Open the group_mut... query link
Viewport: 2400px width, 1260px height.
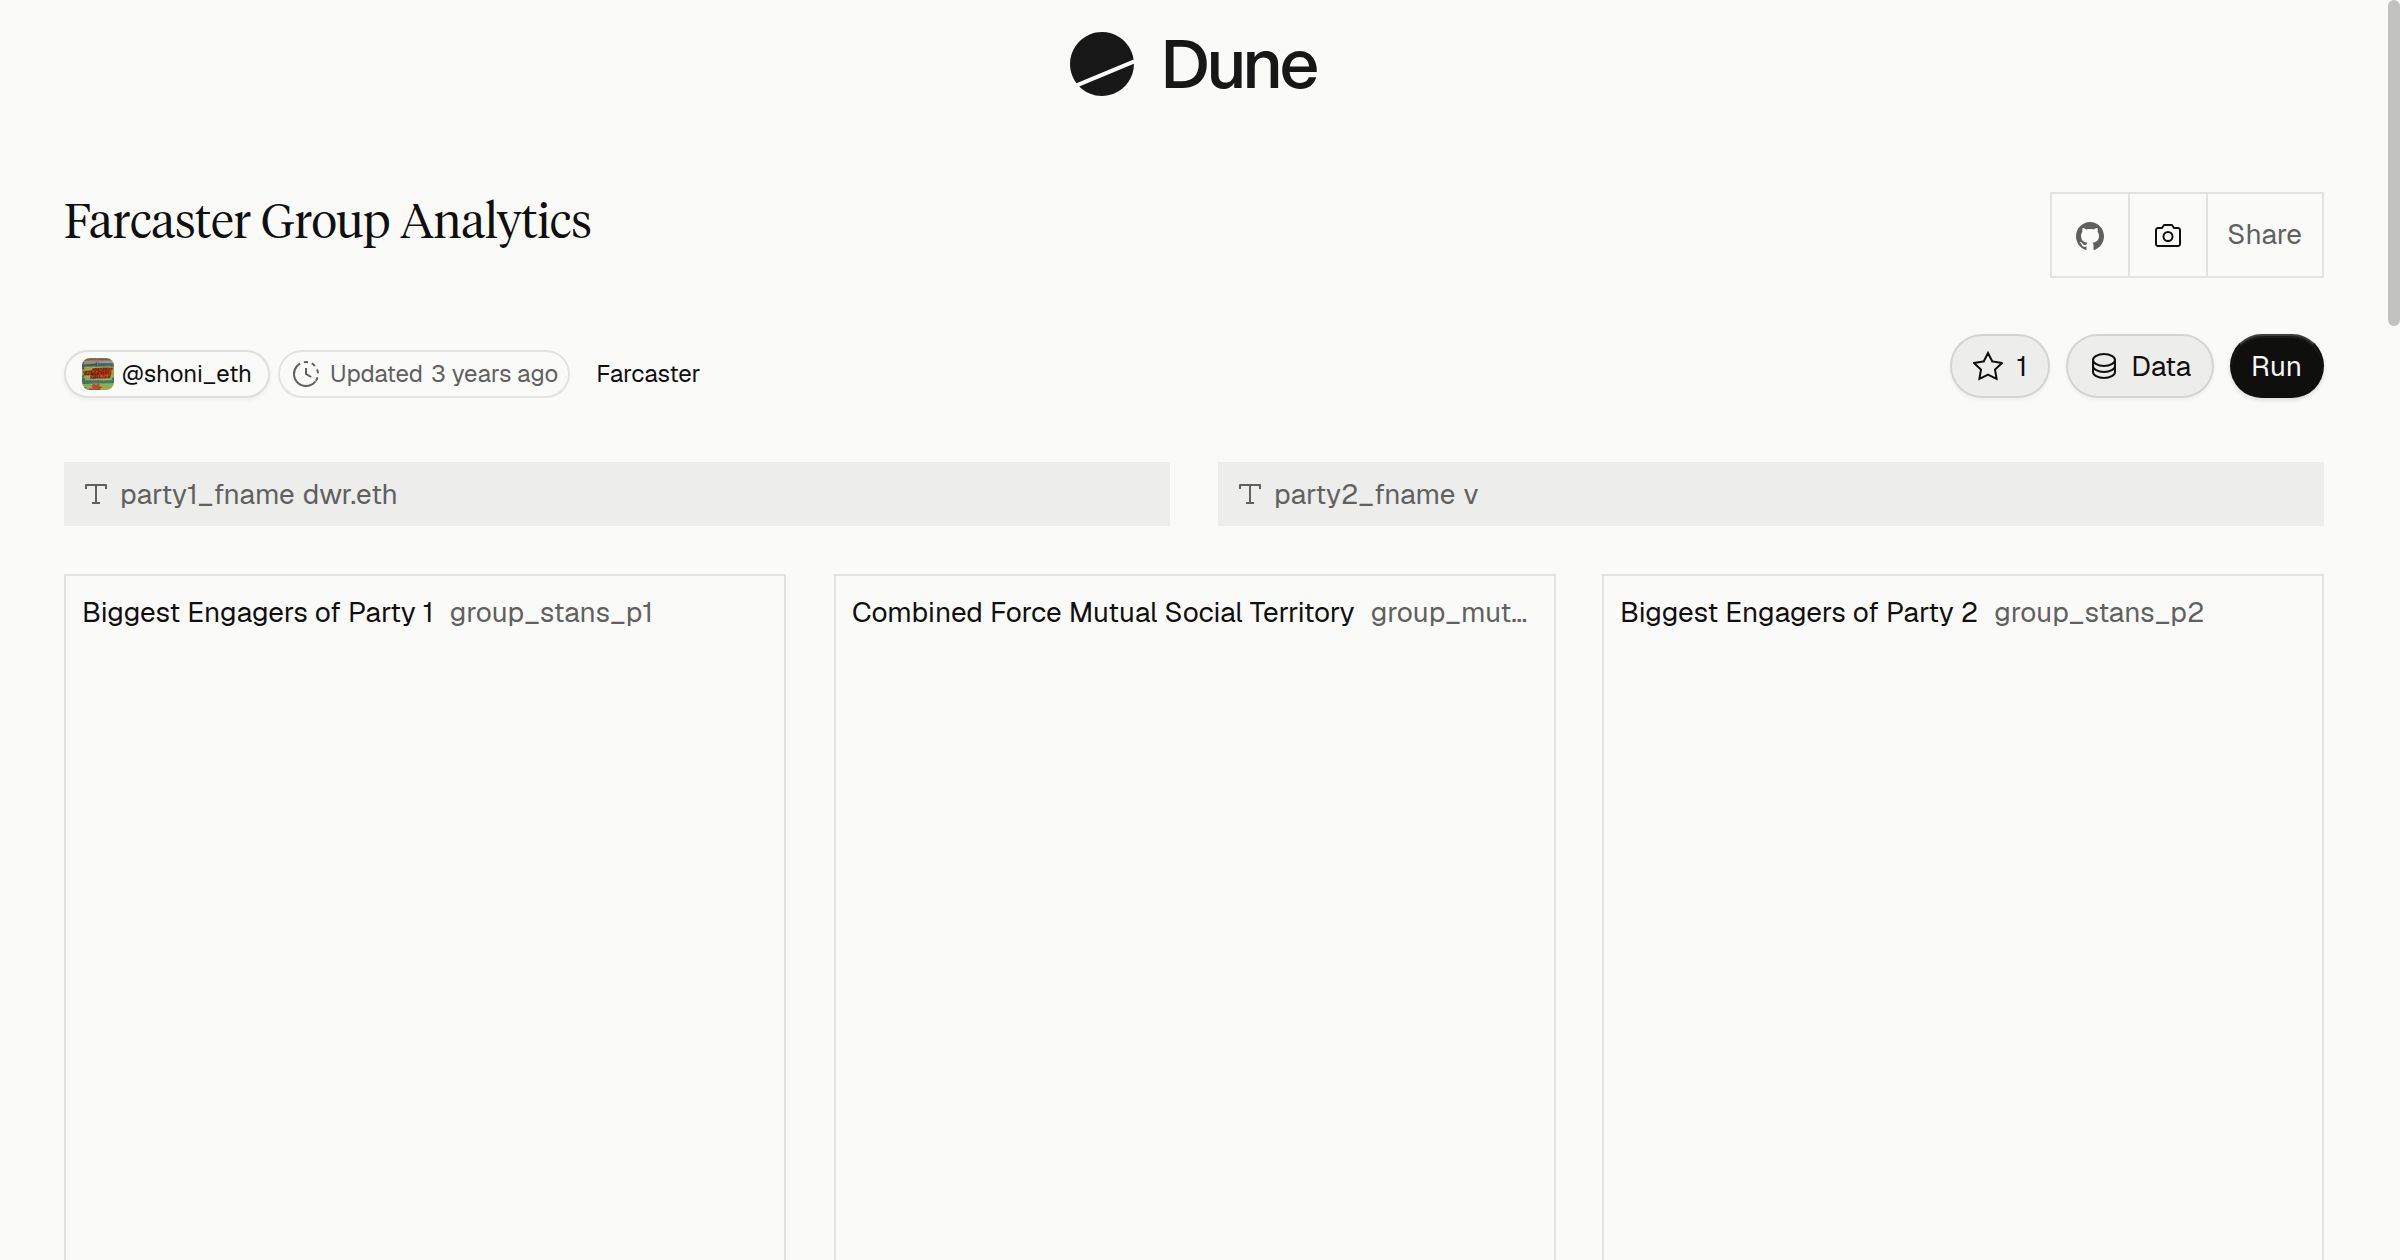tap(1449, 613)
